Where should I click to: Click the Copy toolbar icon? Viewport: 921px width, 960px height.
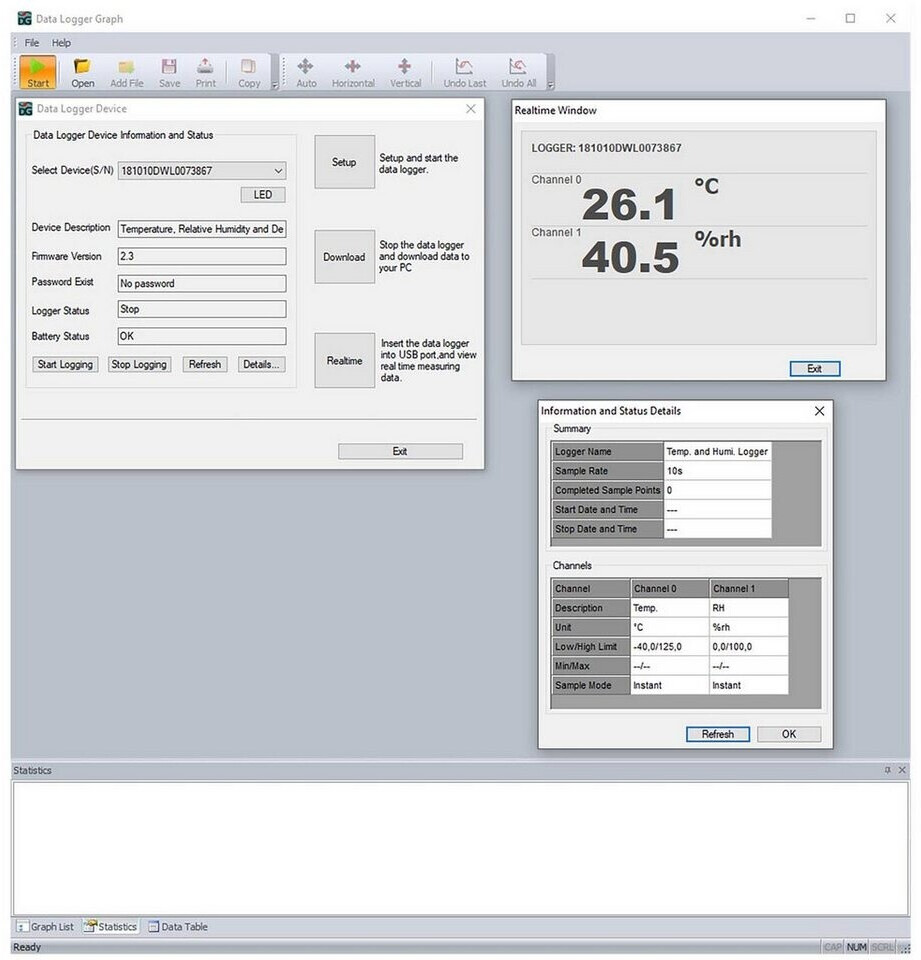pyautogui.click(x=249, y=72)
